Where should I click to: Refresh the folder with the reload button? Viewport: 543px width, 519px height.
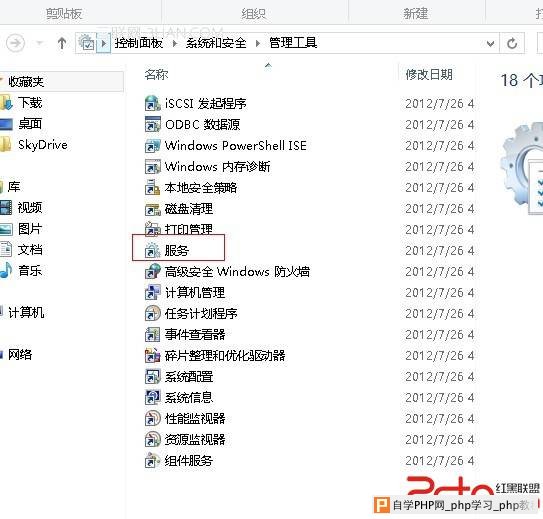coord(512,43)
